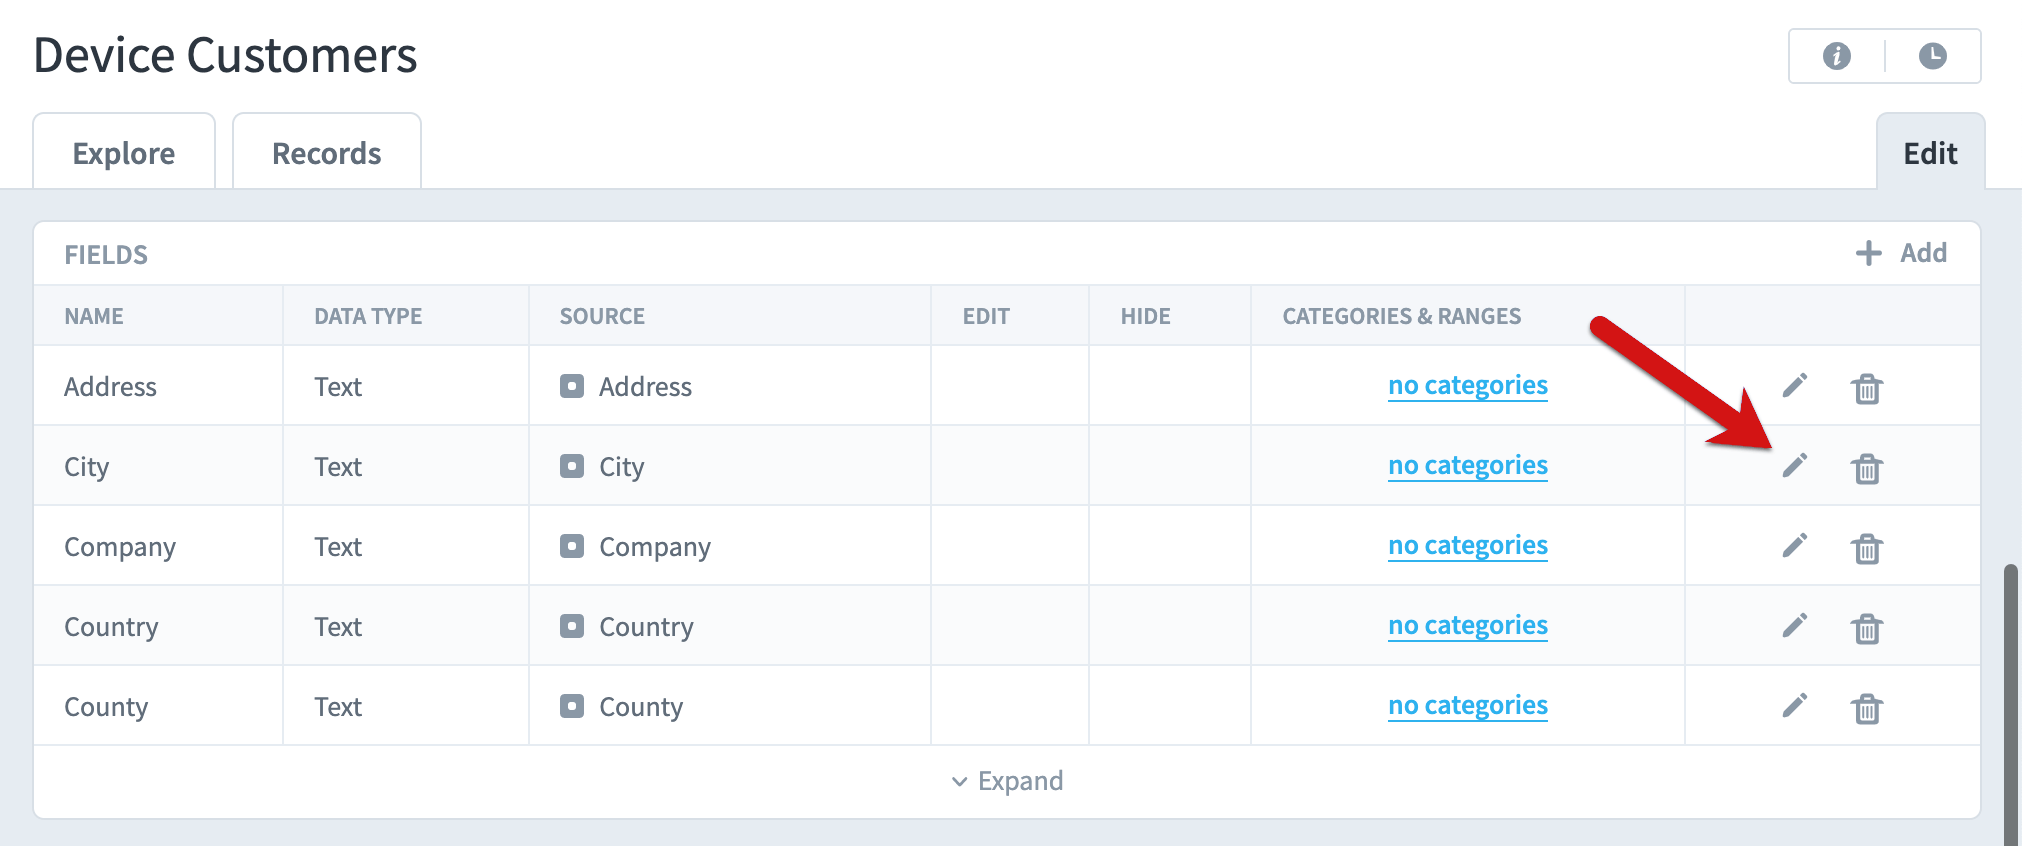Click the pencil icon in Country row

[1795, 625]
